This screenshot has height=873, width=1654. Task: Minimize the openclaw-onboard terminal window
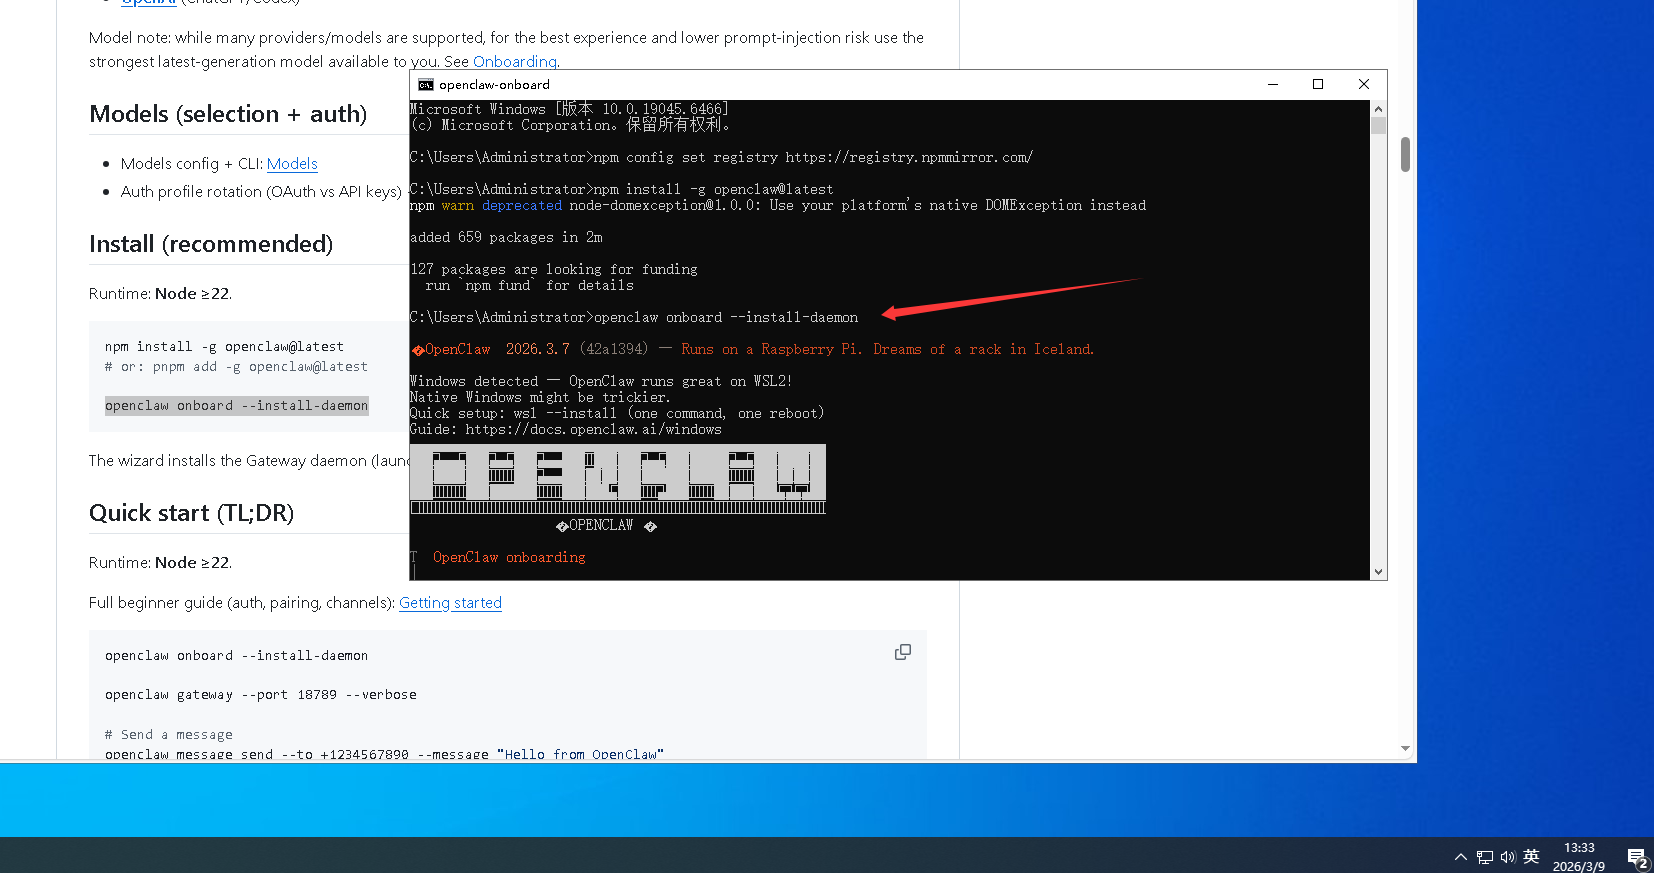[1273, 85]
